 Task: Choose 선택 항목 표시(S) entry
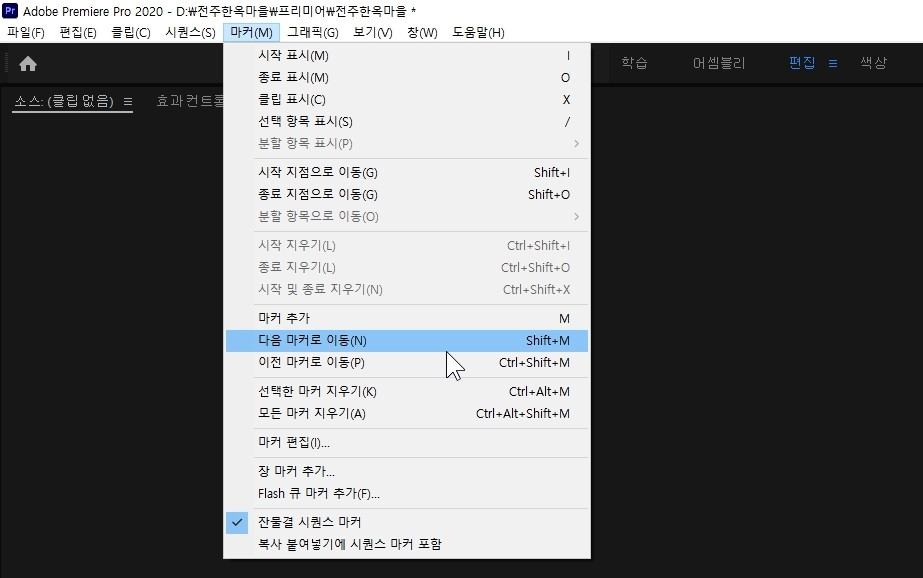pos(407,122)
